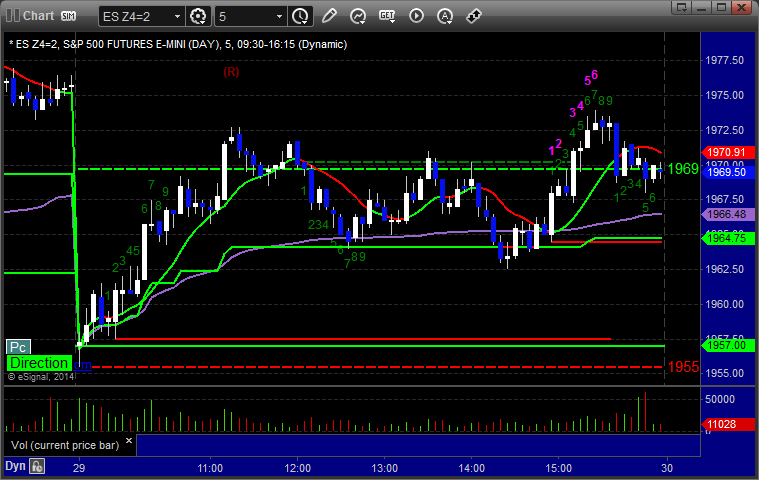Click the Vol (current price bar) study label

click(65, 445)
